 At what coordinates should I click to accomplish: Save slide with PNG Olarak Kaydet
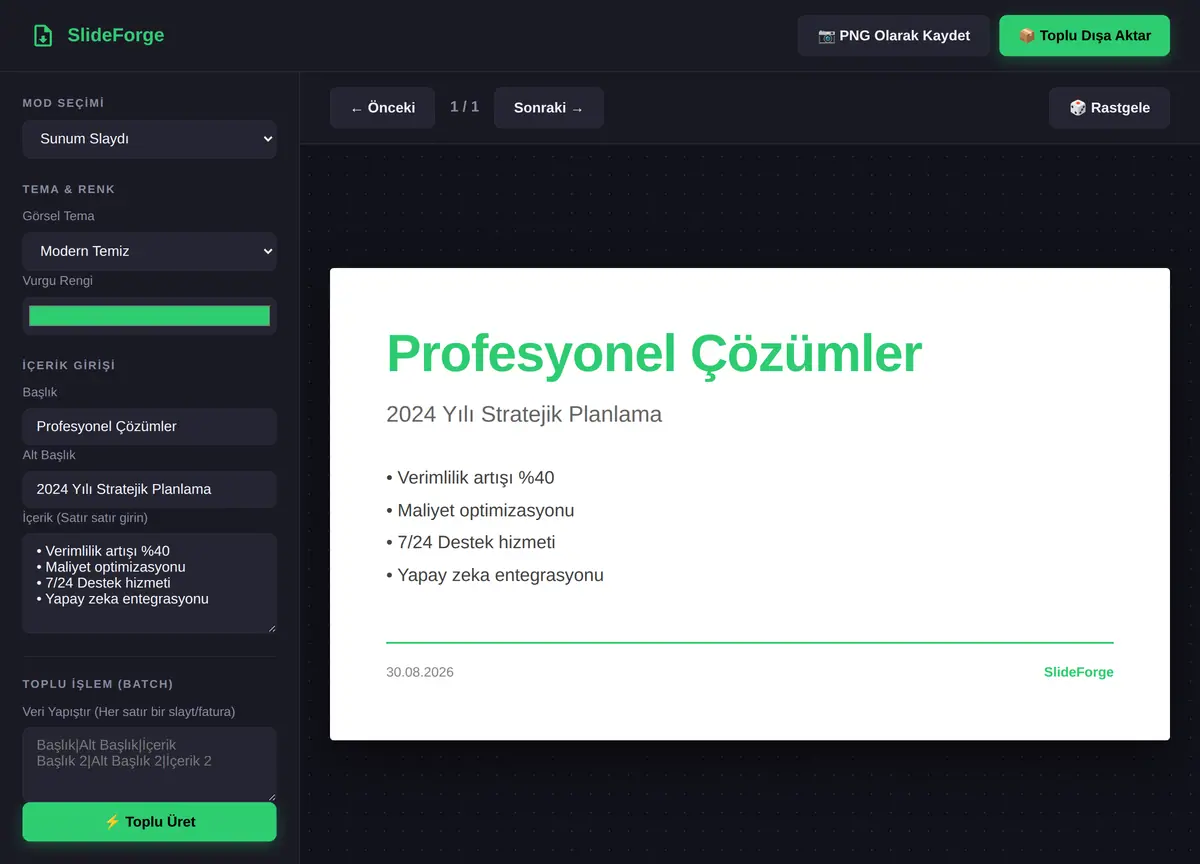894,36
